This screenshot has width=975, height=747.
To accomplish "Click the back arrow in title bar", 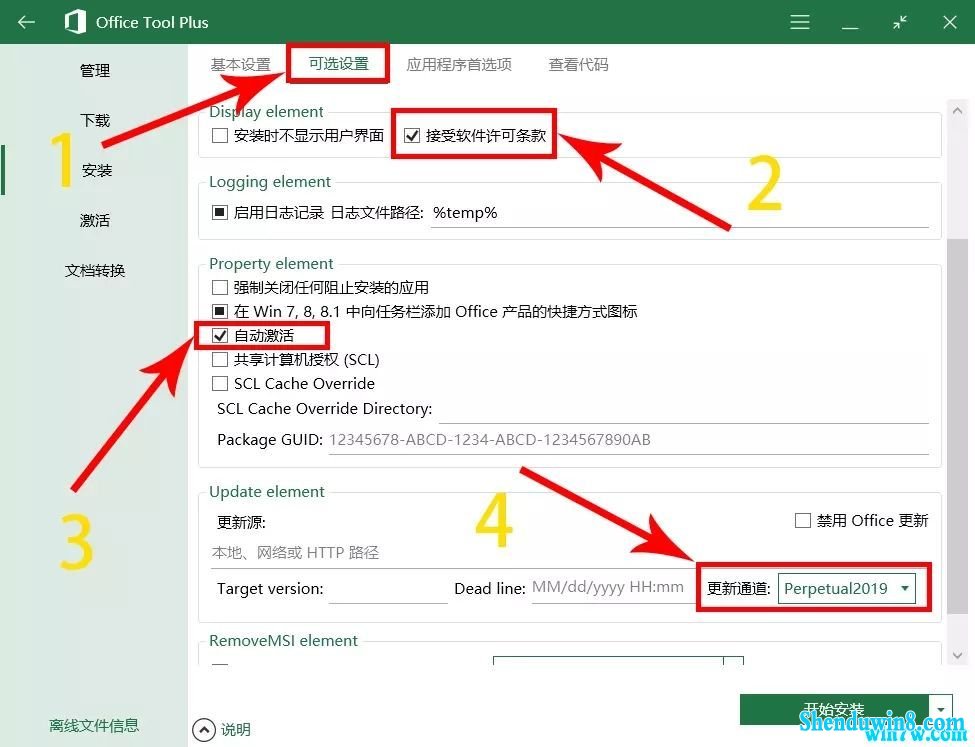I will pyautogui.click(x=26, y=22).
